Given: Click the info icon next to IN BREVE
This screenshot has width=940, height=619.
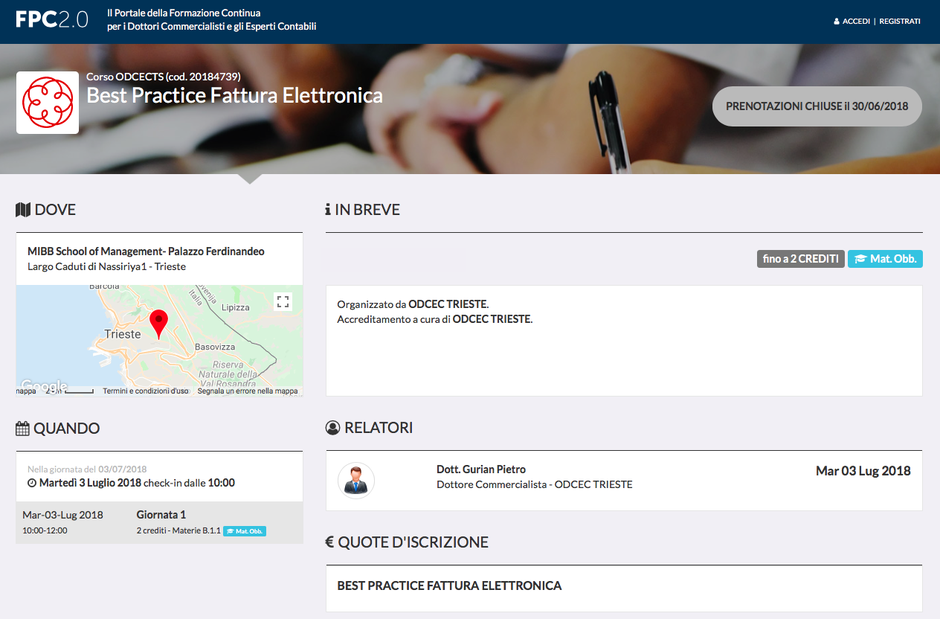Looking at the screenshot, I should pyautogui.click(x=328, y=210).
